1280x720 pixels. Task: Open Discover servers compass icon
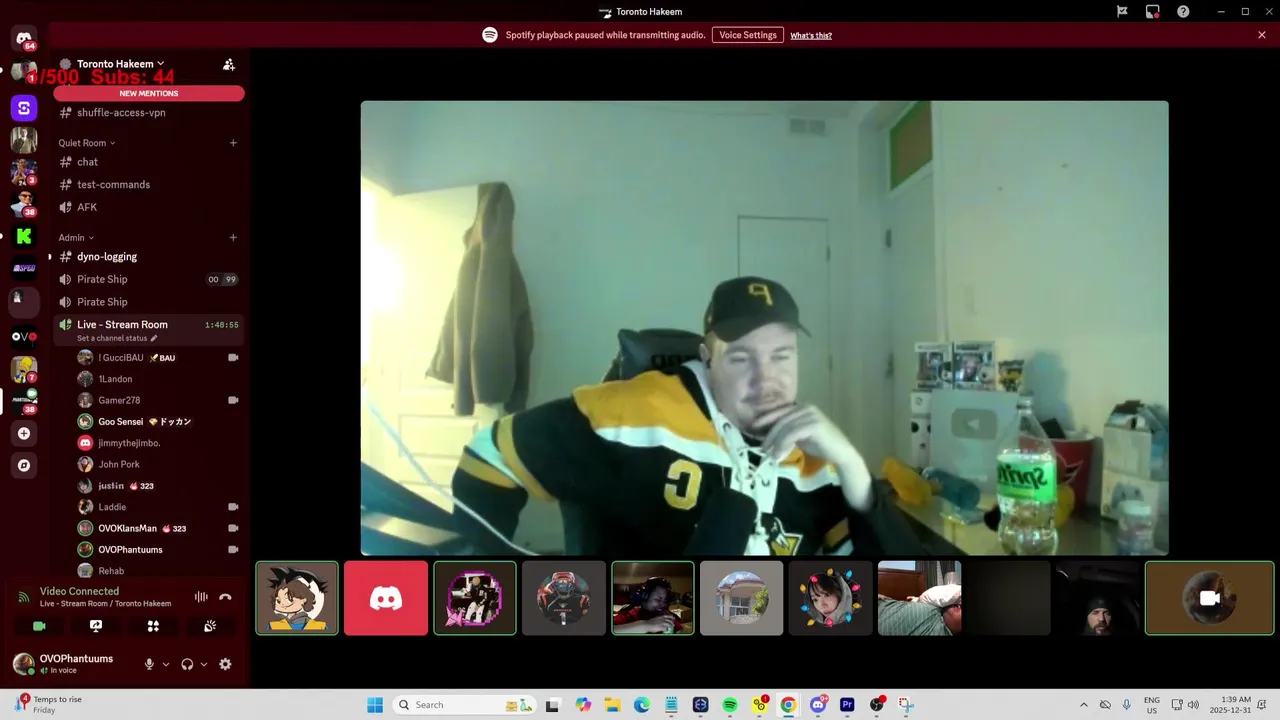pos(24,465)
